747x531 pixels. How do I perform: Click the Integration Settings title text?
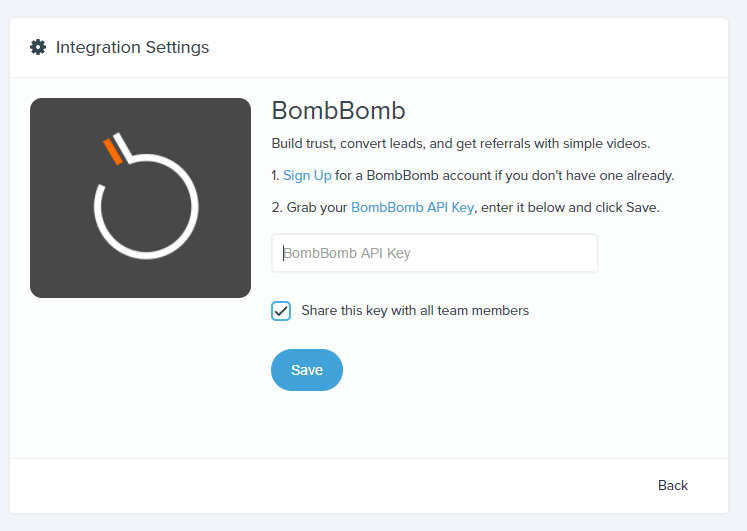[132, 47]
